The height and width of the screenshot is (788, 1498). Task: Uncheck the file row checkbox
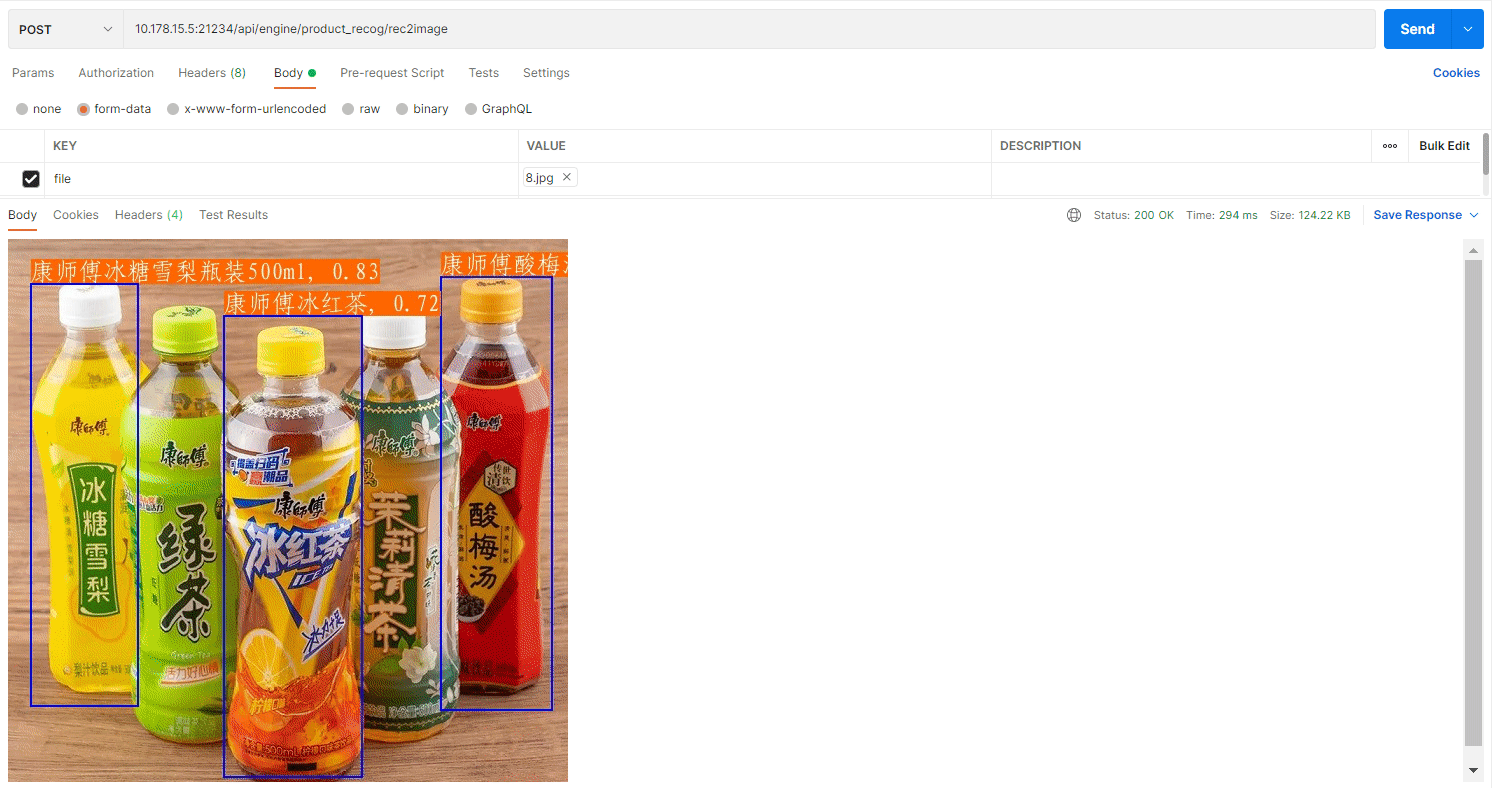[31, 179]
